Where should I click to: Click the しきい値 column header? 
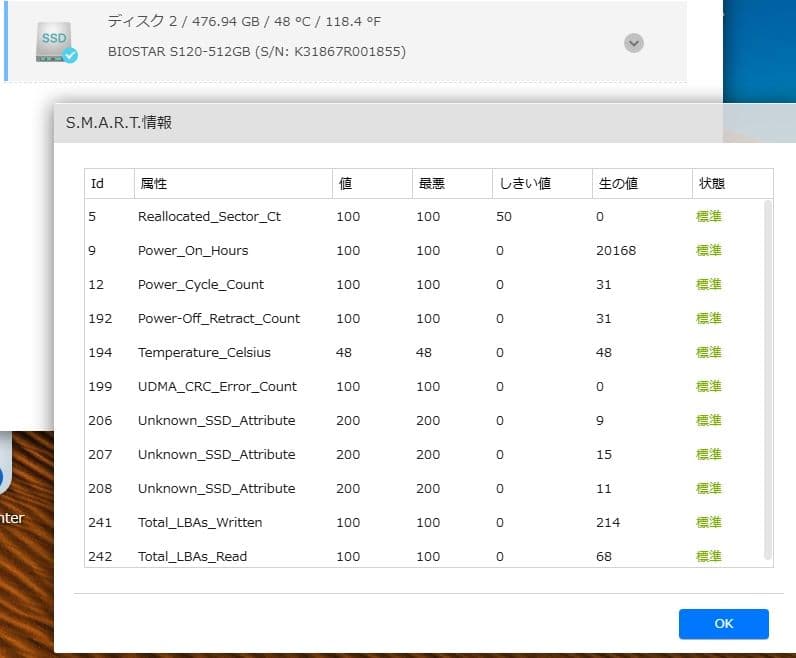(523, 184)
